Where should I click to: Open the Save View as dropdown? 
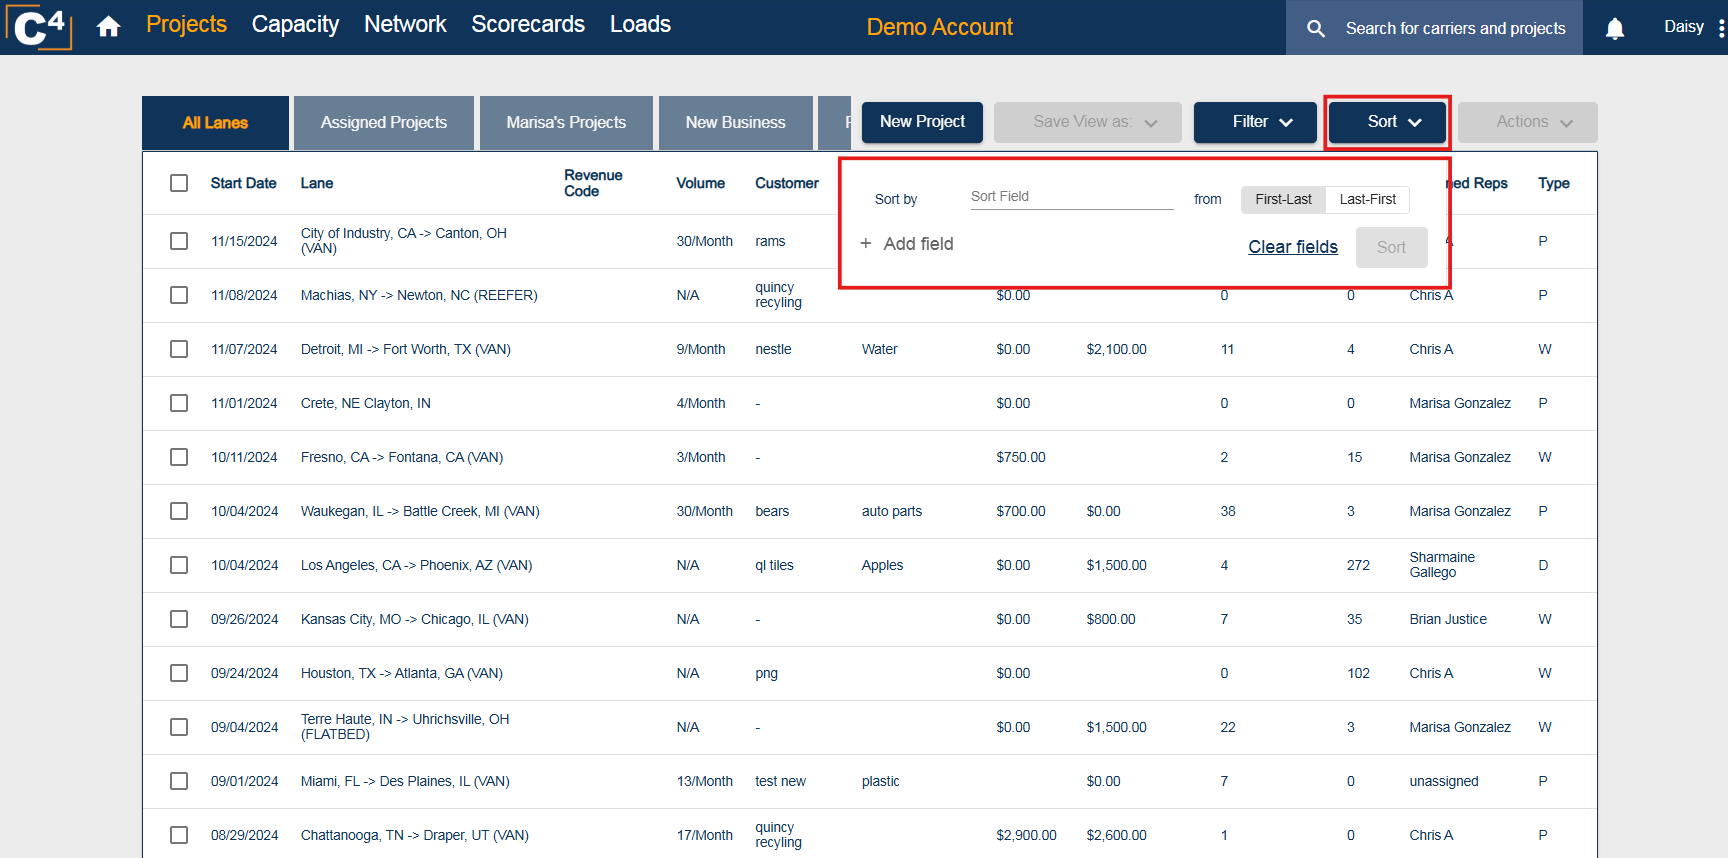[x=1088, y=122]
